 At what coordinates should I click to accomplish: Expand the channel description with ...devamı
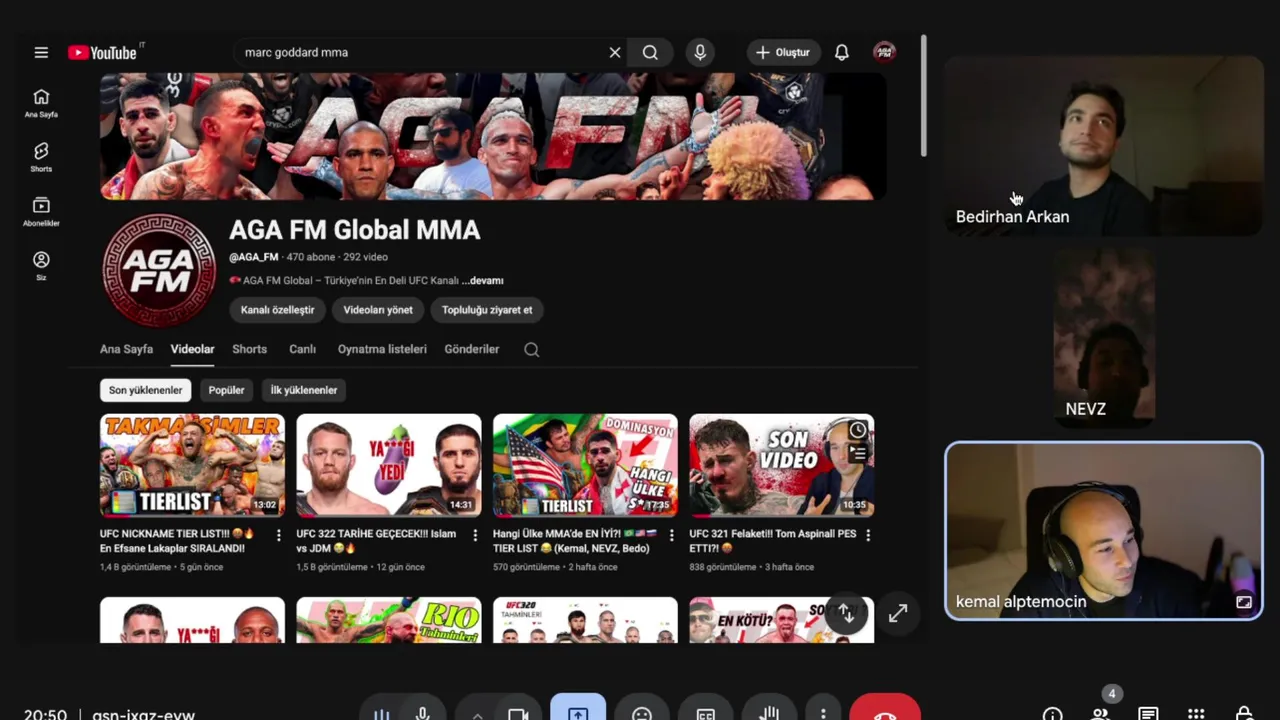tap(483, 281)
